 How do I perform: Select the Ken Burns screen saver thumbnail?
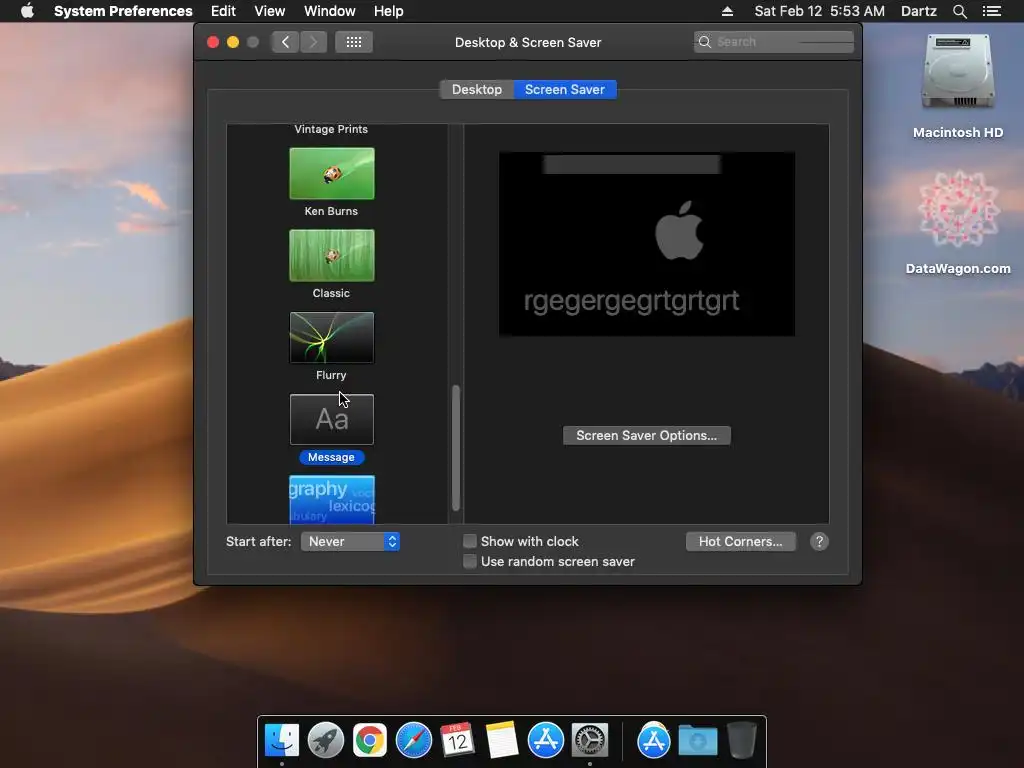click(332, 173)
